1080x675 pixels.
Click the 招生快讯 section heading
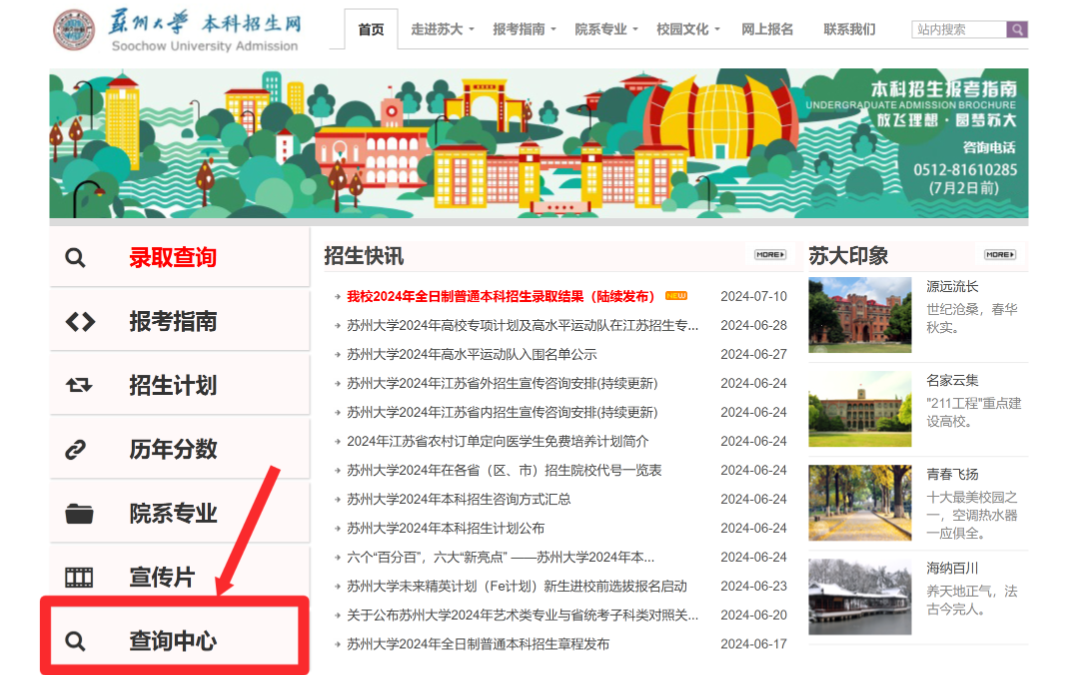click(364, 256)
